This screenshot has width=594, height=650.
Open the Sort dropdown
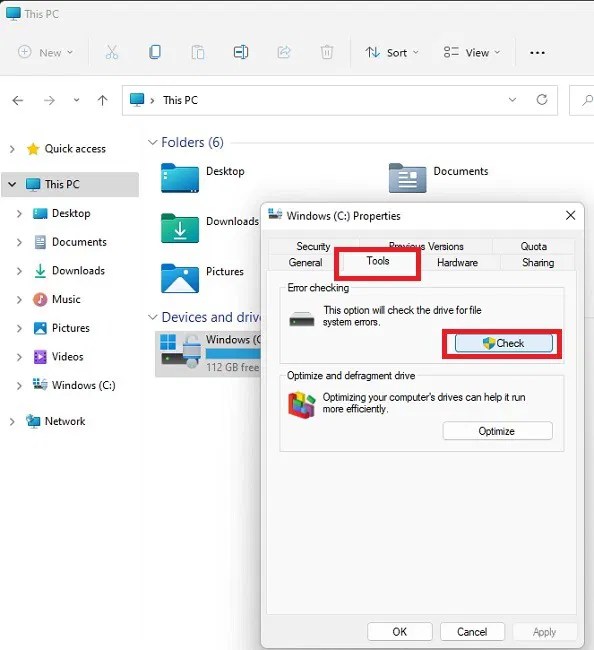(392, 53)
